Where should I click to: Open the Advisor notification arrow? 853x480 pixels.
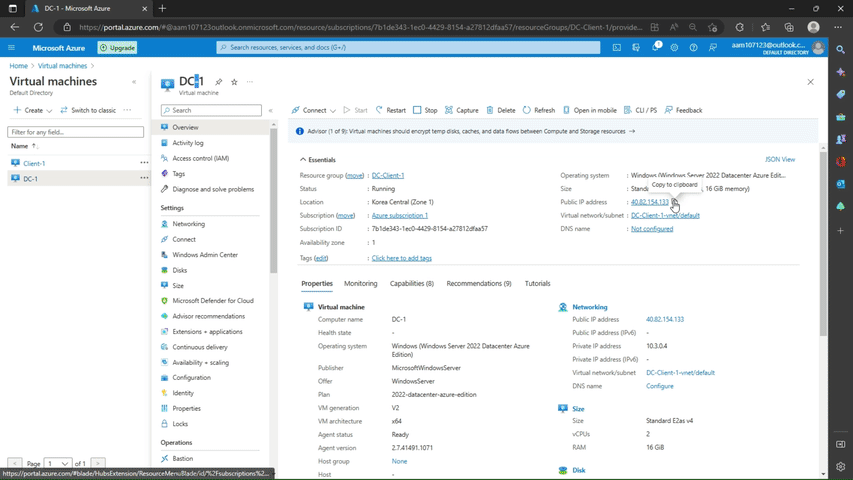632,131
